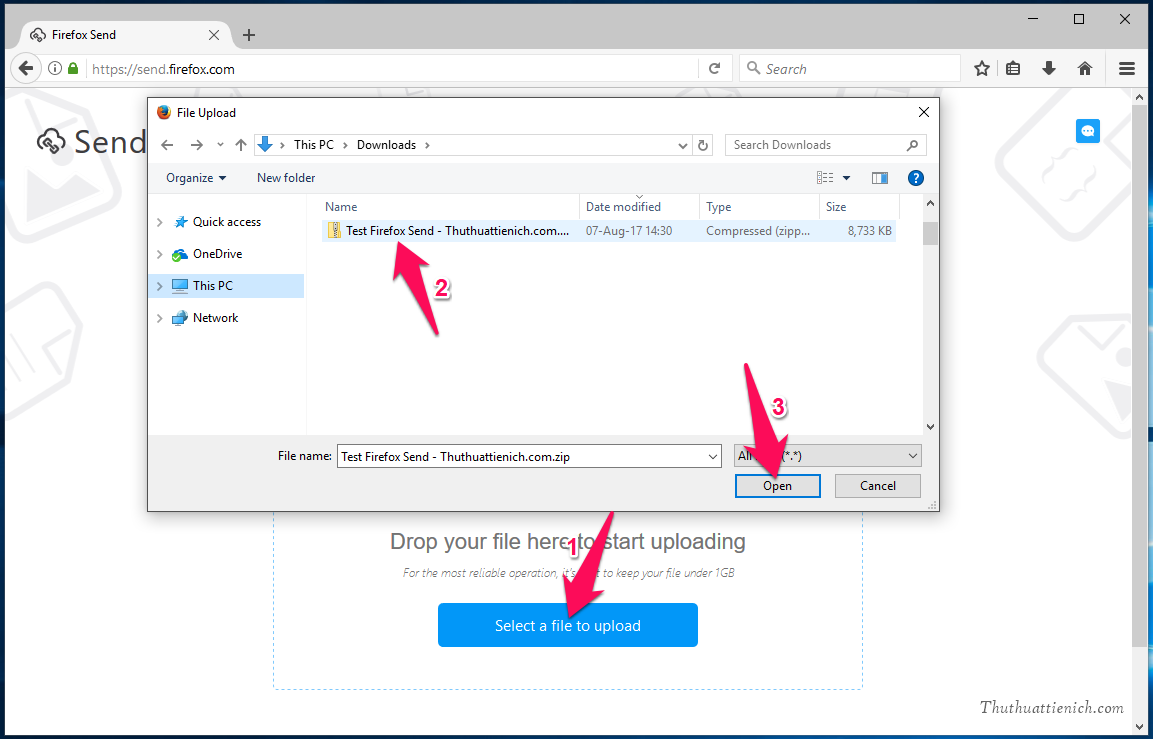Open new tab with plus button

coord(249,35)
